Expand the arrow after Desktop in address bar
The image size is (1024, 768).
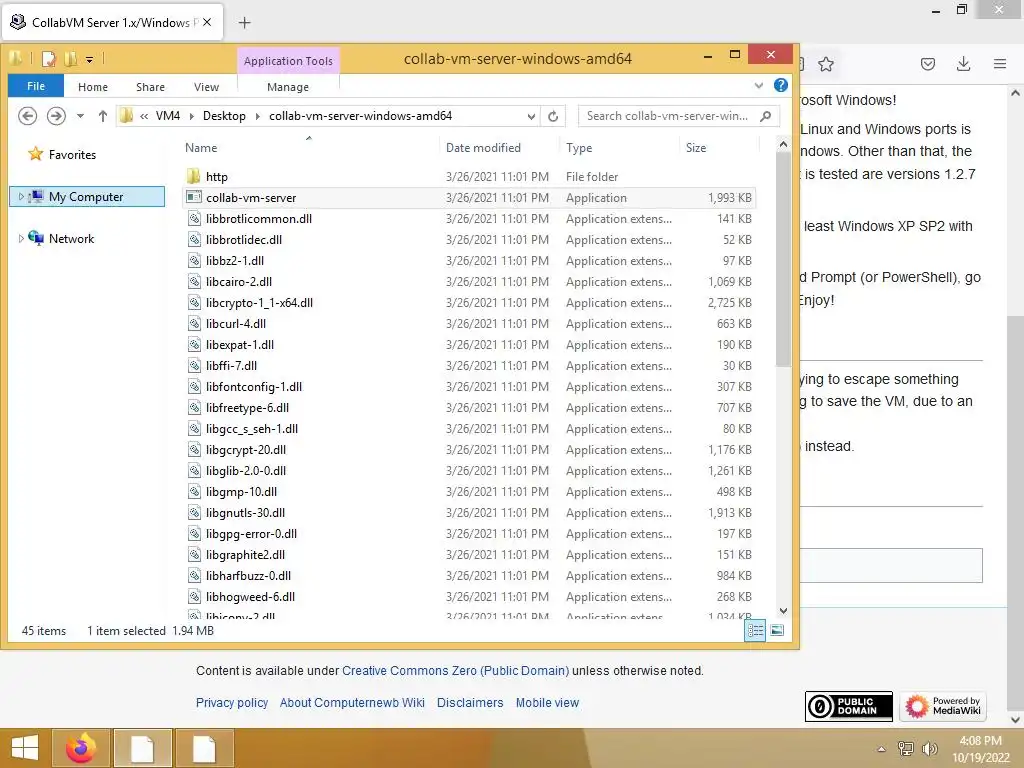257,116
